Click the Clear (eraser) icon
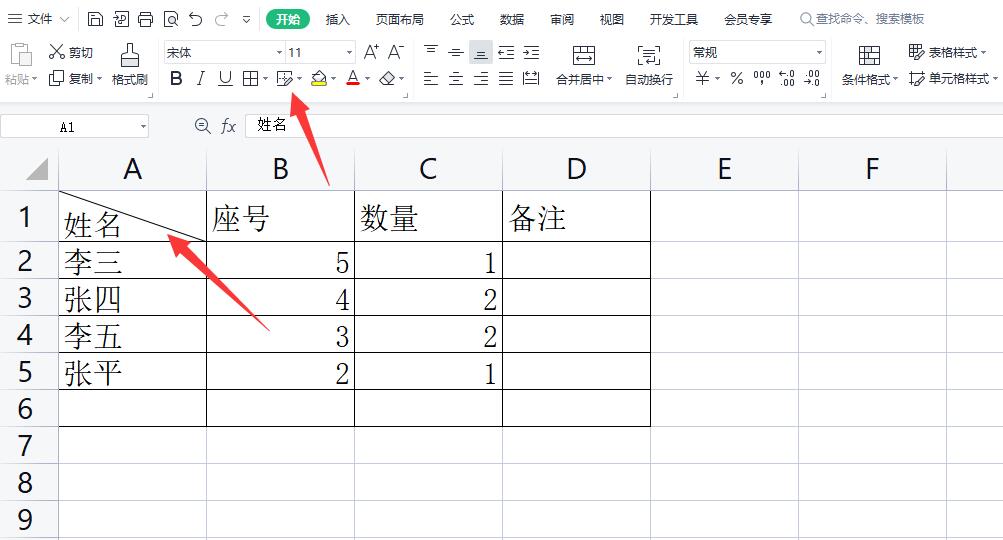This screenshot has height=540, width=1003. click(x=387, y=79)
